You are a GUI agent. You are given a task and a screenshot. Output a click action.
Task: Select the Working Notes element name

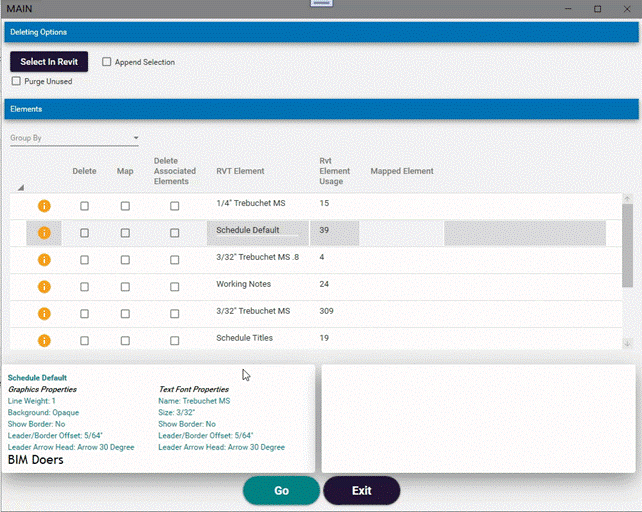pyautogui.click(x=244, y=284)
